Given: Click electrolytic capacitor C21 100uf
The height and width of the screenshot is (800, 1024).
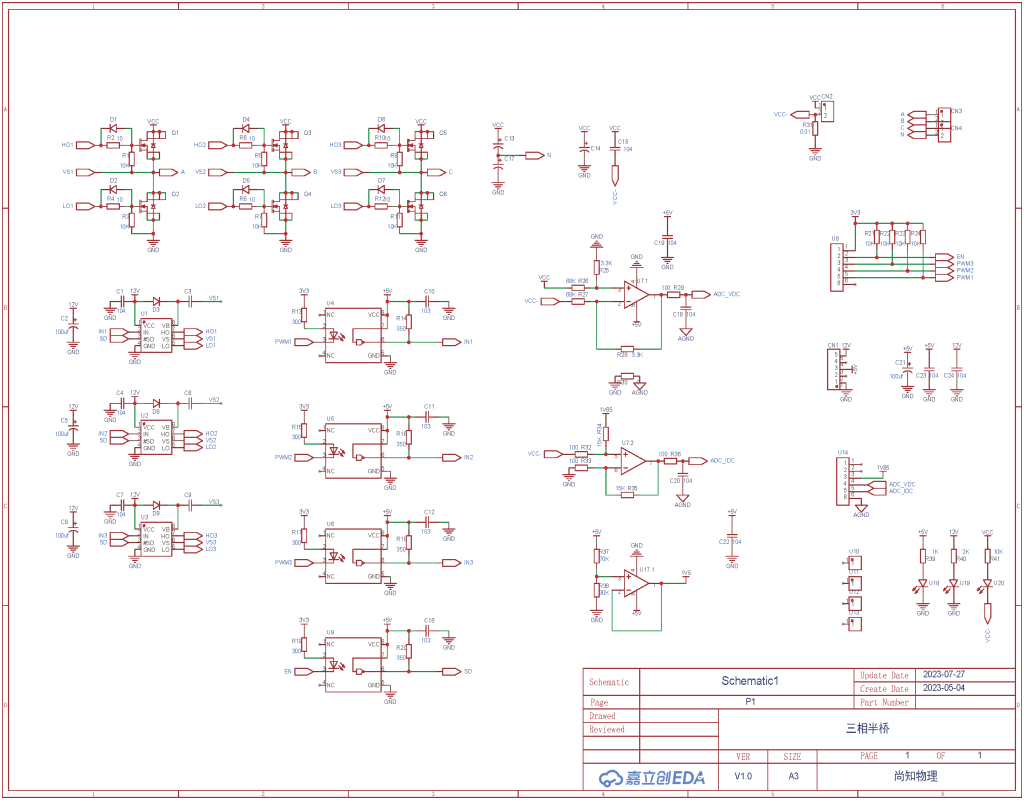Looking at the screenshot, I should point(907,370).
